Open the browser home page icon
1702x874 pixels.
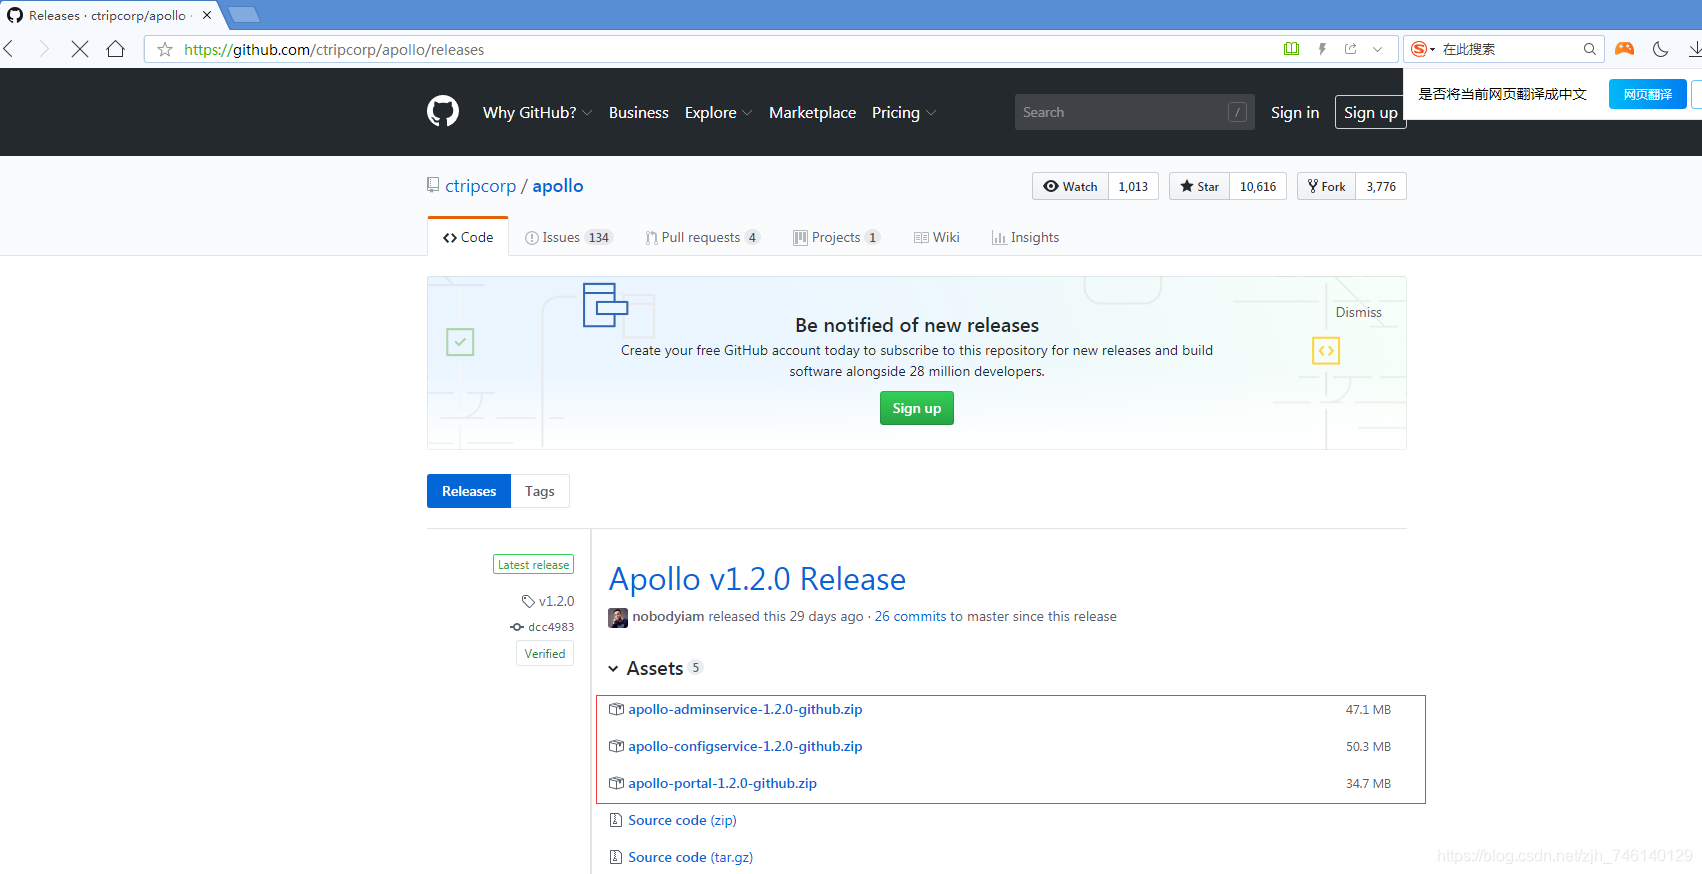click(x=116, y=49)
